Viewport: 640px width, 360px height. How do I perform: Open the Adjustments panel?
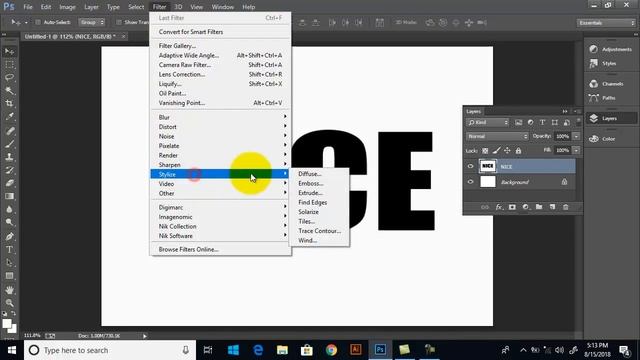pyautogui.click(x=611, y=49)
